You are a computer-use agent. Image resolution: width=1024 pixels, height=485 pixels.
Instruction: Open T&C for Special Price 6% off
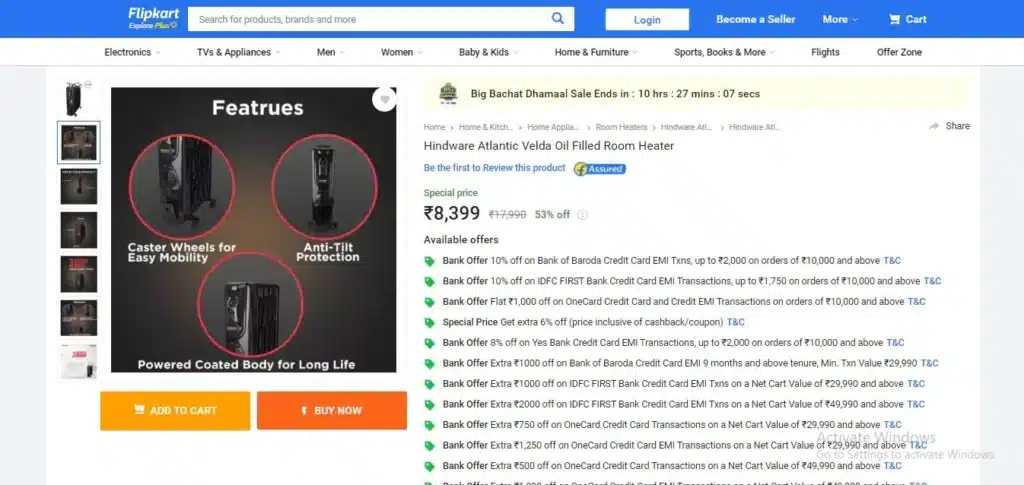[x=735, y=322]
